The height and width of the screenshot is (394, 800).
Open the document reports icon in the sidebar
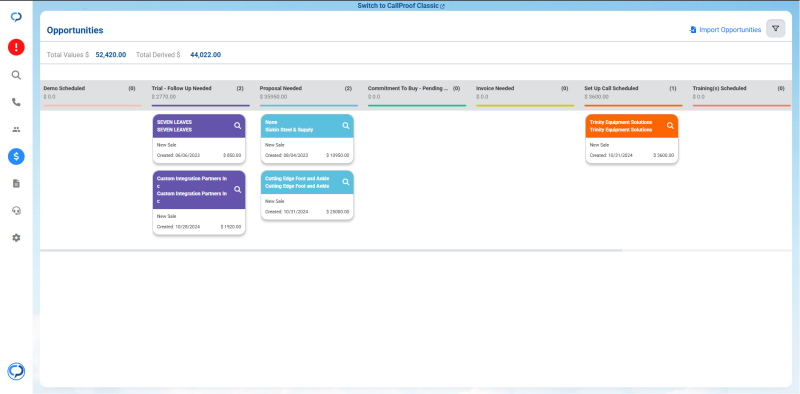pos(16,183)
